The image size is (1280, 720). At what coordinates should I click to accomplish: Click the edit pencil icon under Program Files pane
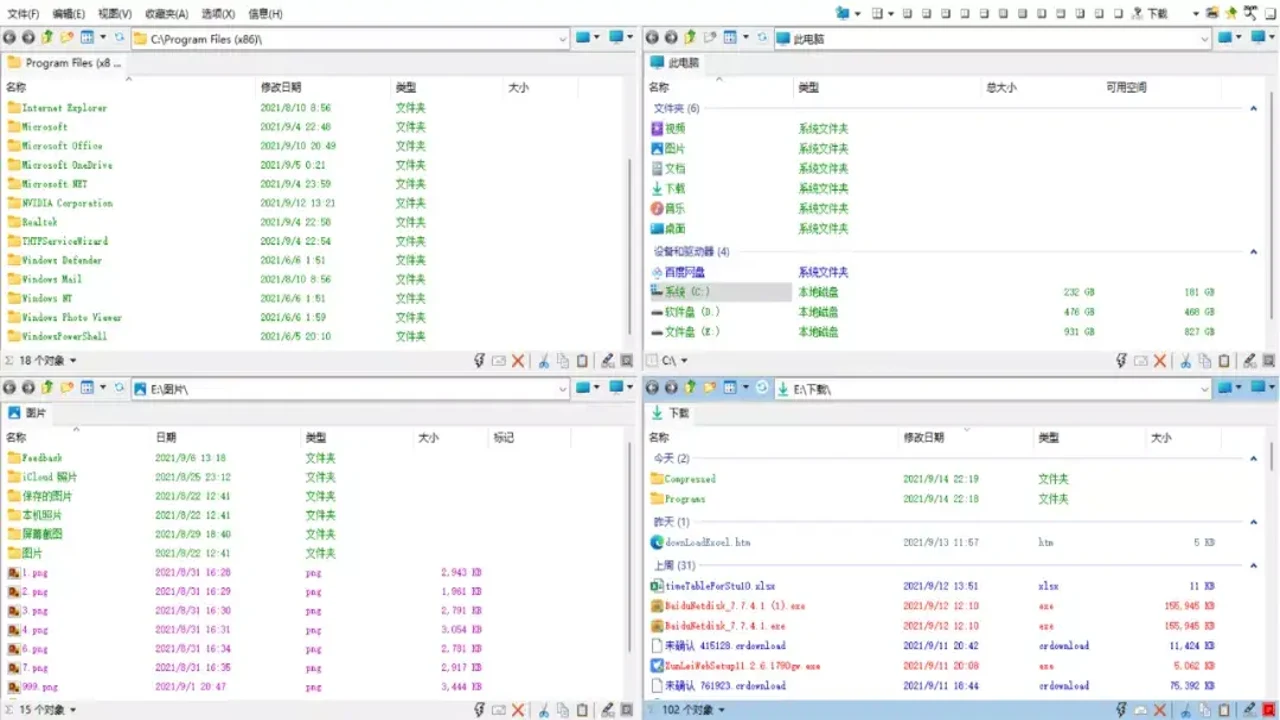click(x=607, y=361)
